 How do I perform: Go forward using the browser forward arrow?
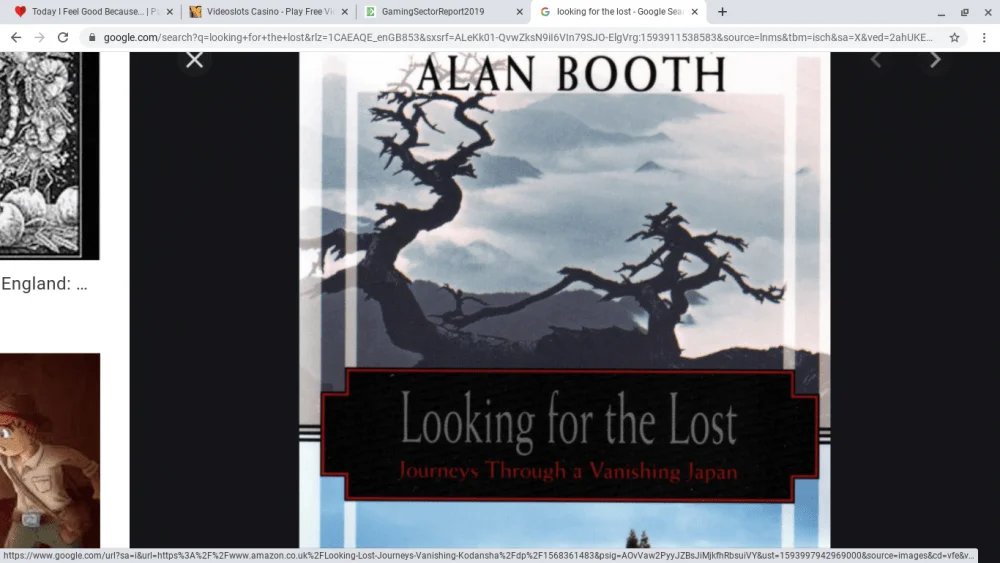[x=40, y=38]
